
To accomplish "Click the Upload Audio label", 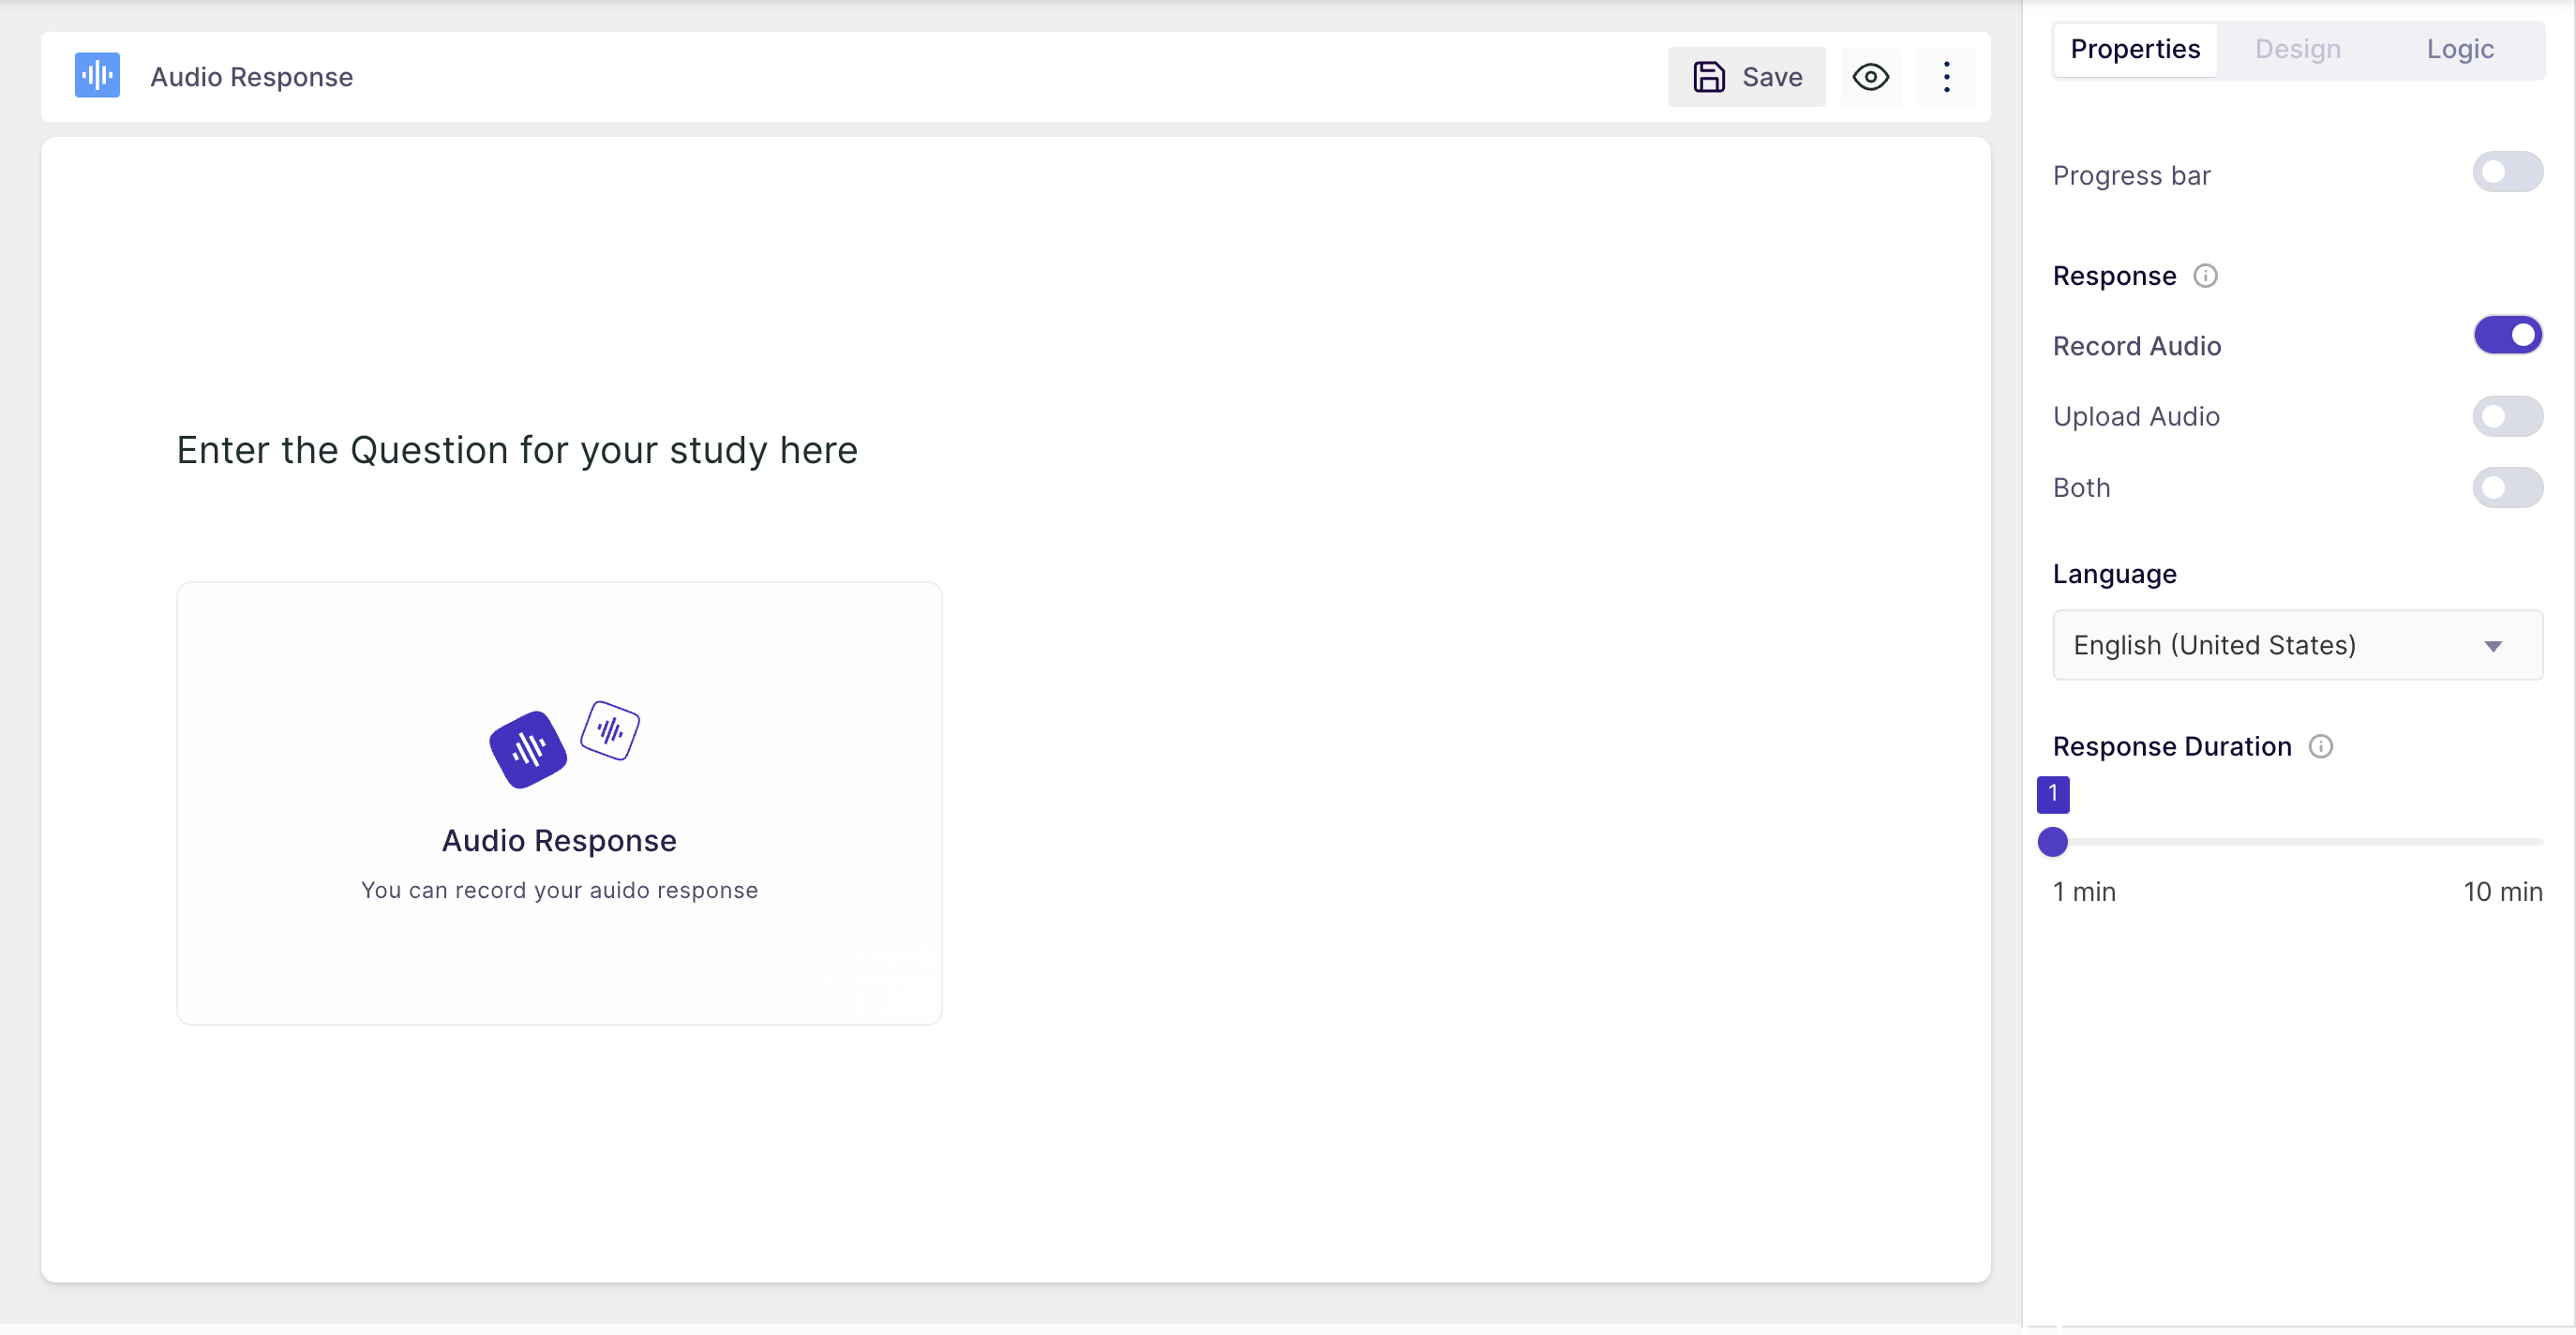I will (2136, 416).
